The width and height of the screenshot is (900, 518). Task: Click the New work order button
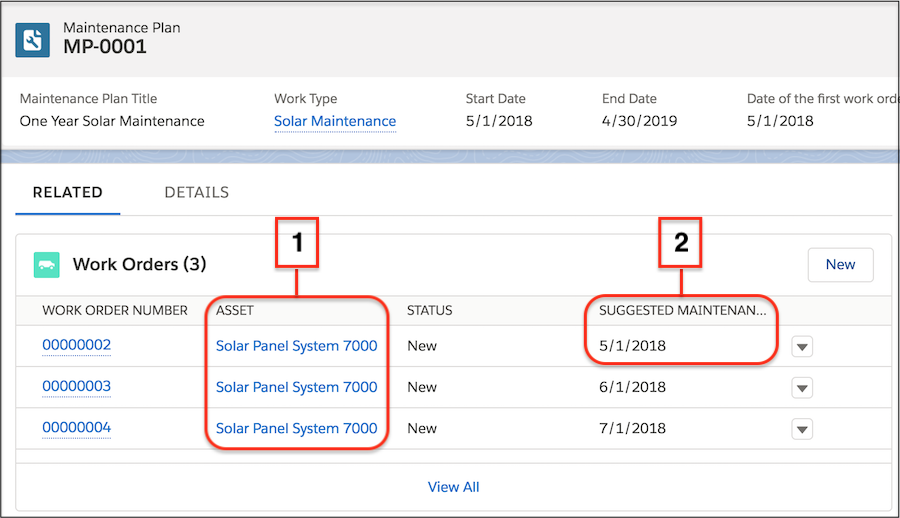tap(840, 265)
